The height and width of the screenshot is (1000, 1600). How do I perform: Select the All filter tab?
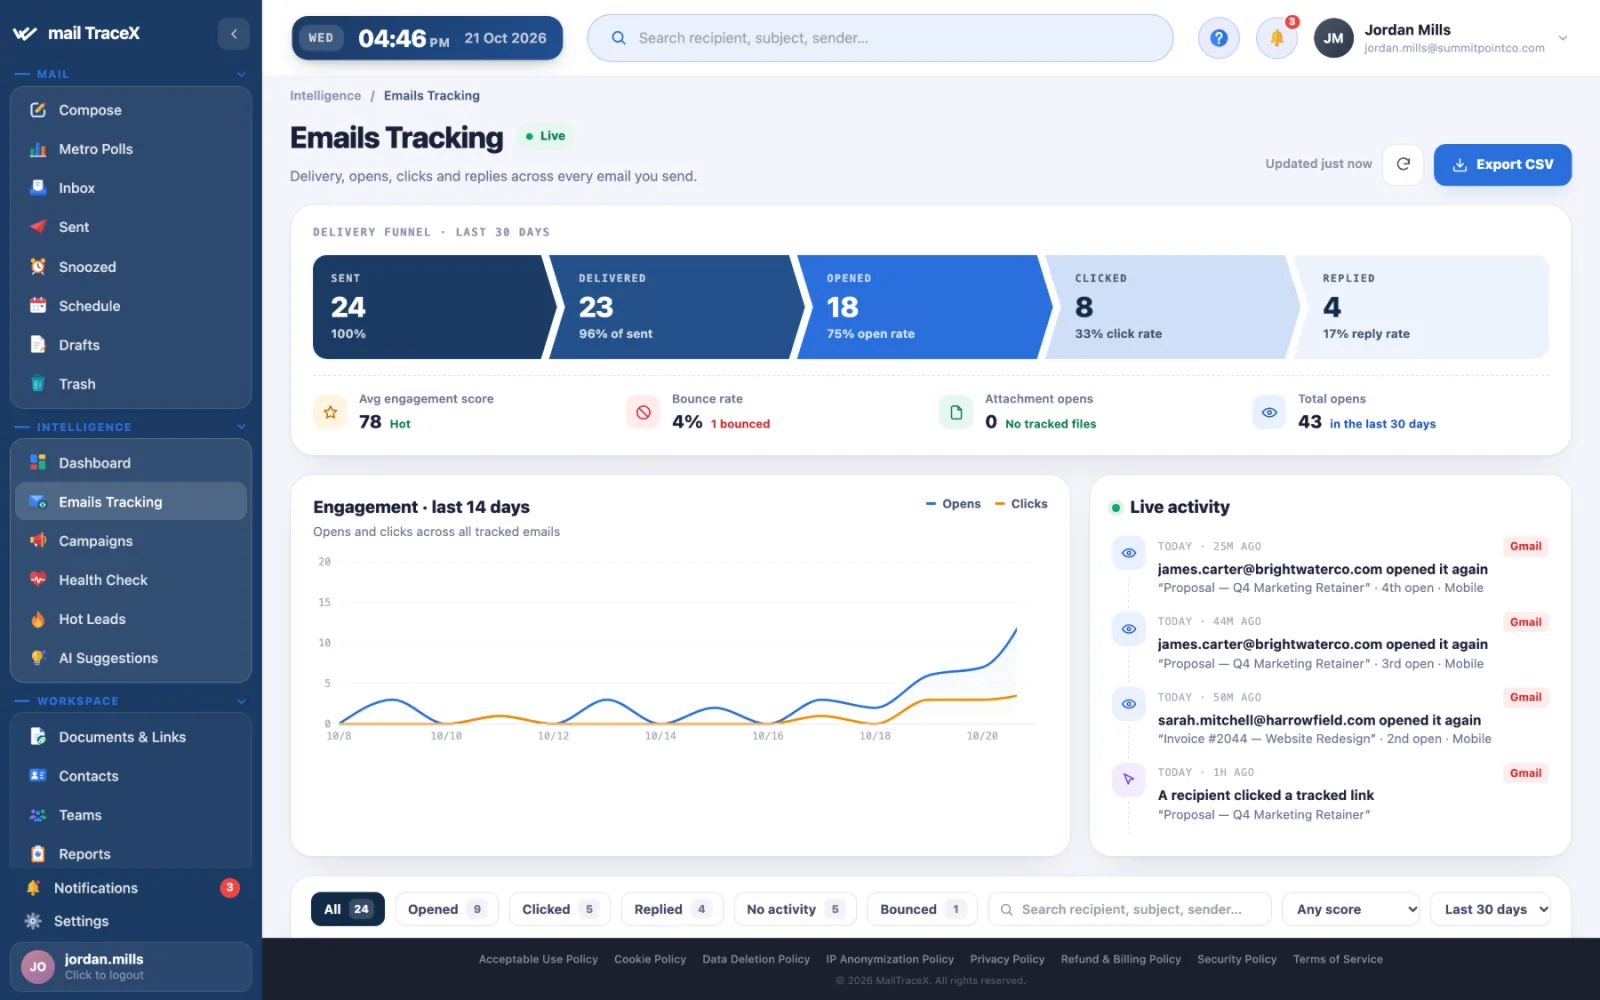click(x=347, y=909)
